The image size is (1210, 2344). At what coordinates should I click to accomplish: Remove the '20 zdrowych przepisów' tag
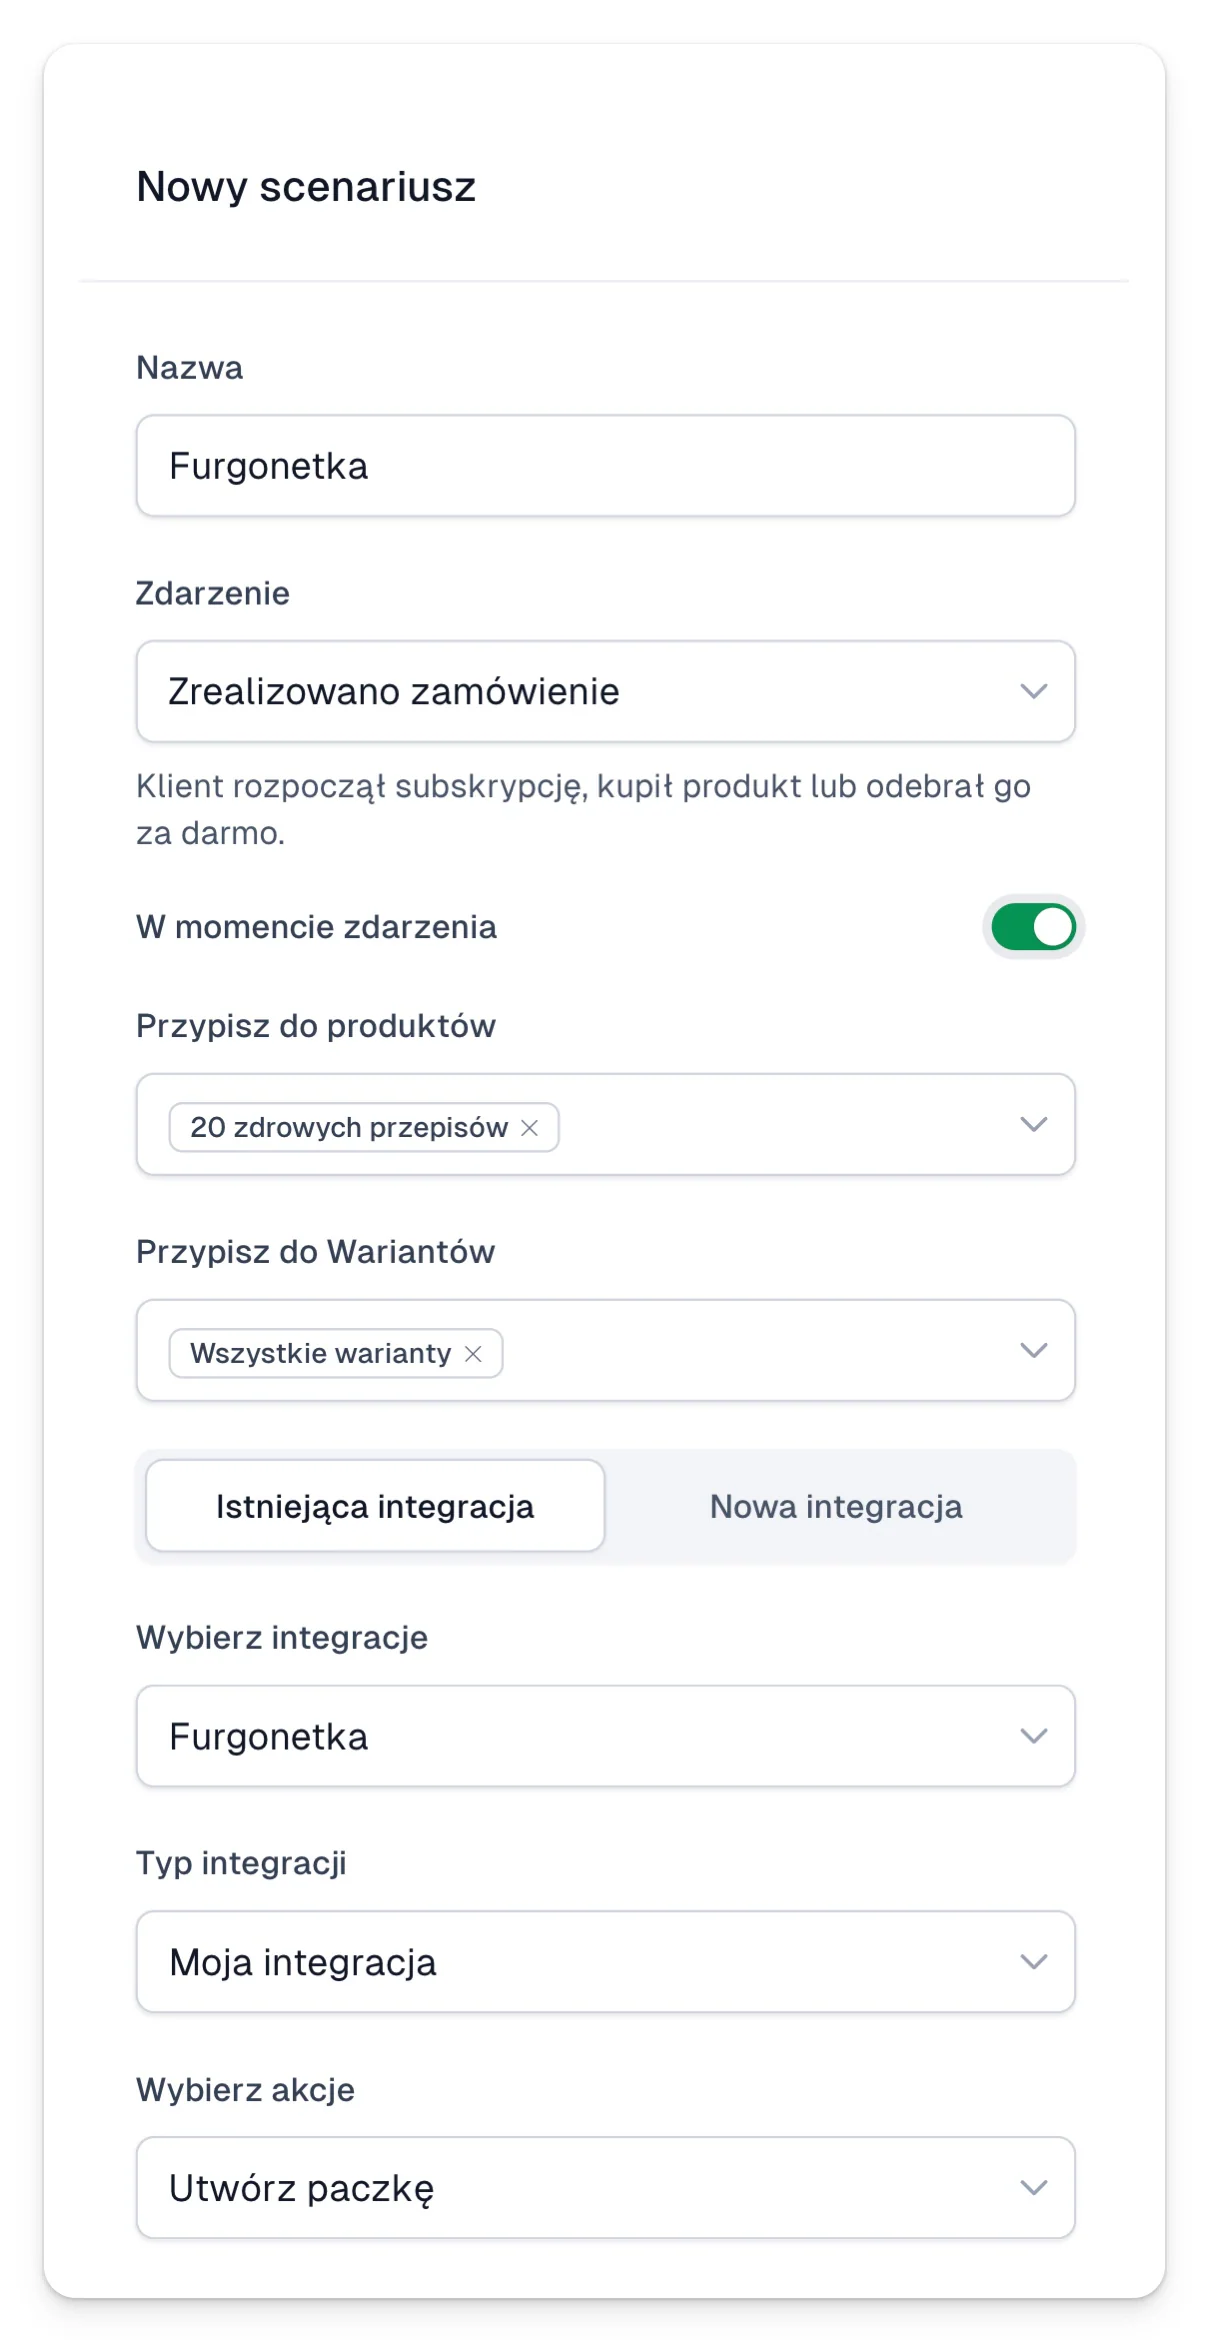pos(530,1128)
